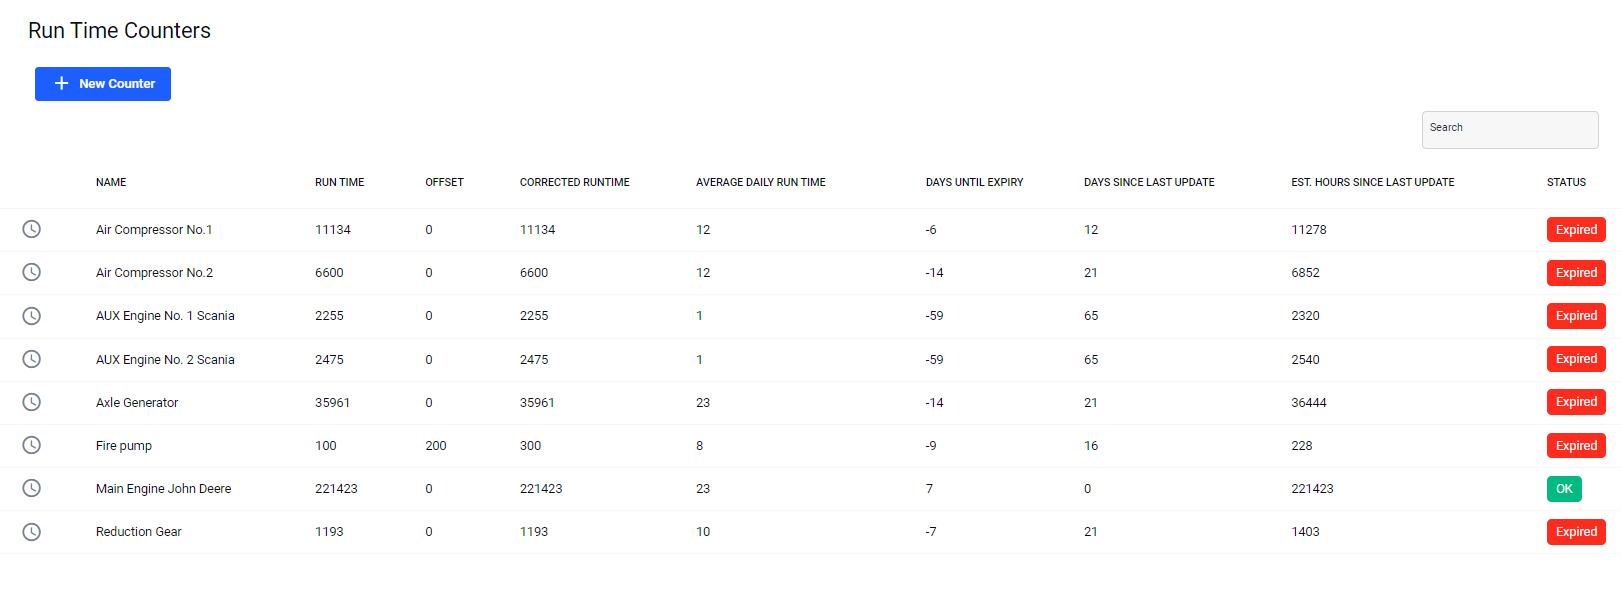Click the Expired badge for Air Compressor No.1
The height and width of the screenshot is (614, 1621).
click(1576, 230)
